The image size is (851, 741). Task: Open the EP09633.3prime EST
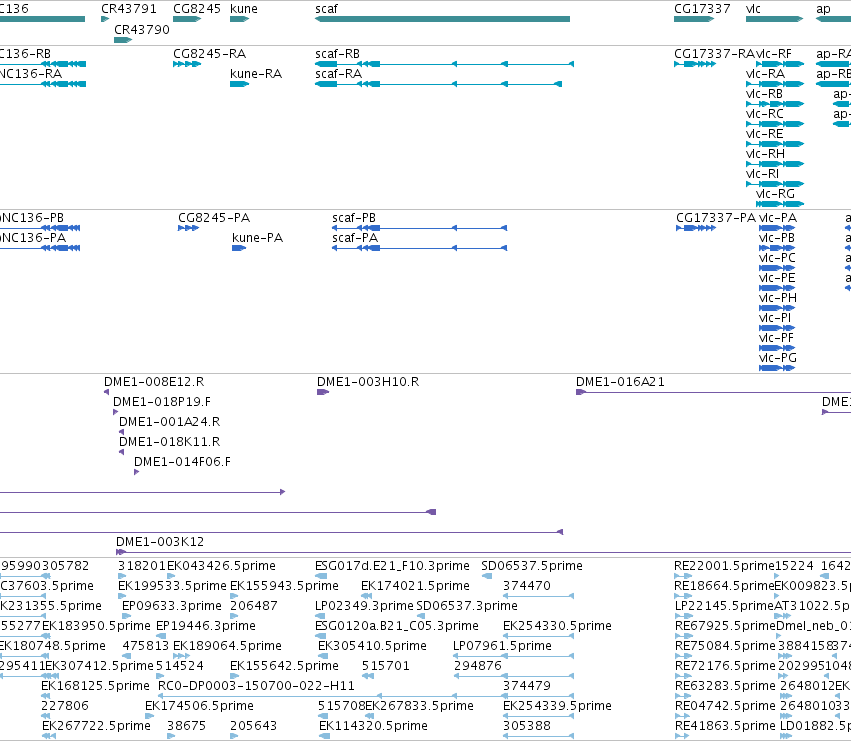click(126, 616)
